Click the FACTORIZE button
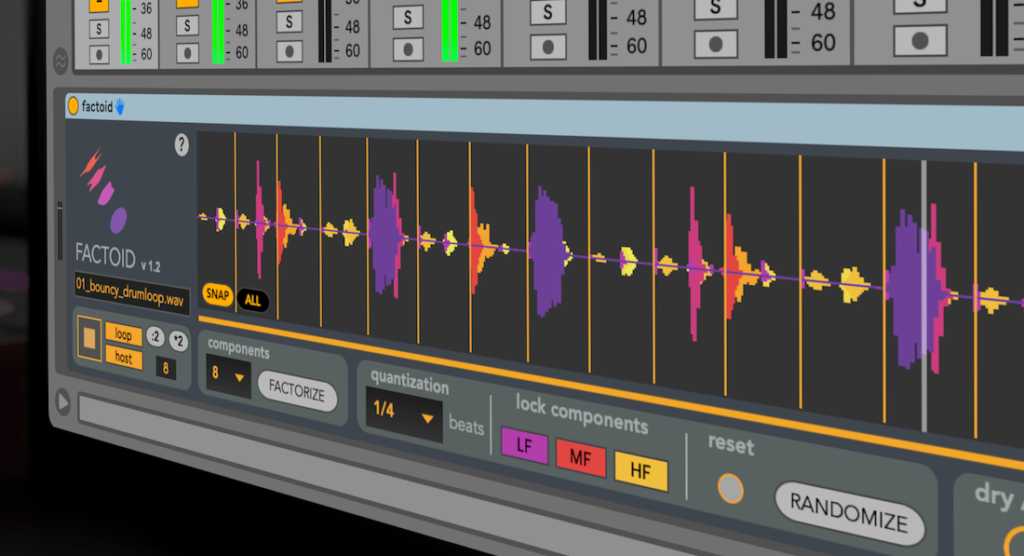 point(297,391)
